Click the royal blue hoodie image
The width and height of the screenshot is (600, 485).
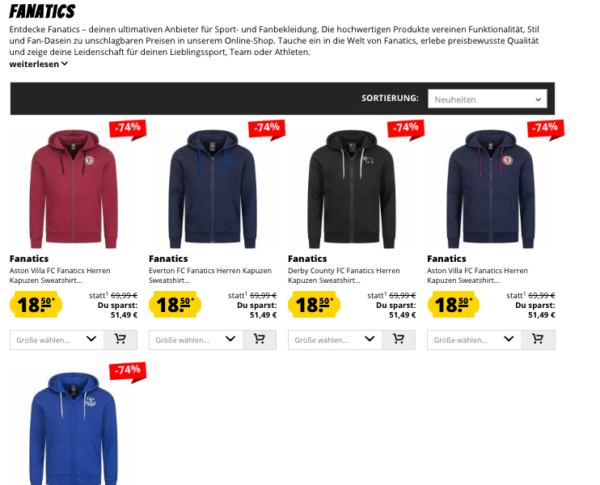click(73, 429)
